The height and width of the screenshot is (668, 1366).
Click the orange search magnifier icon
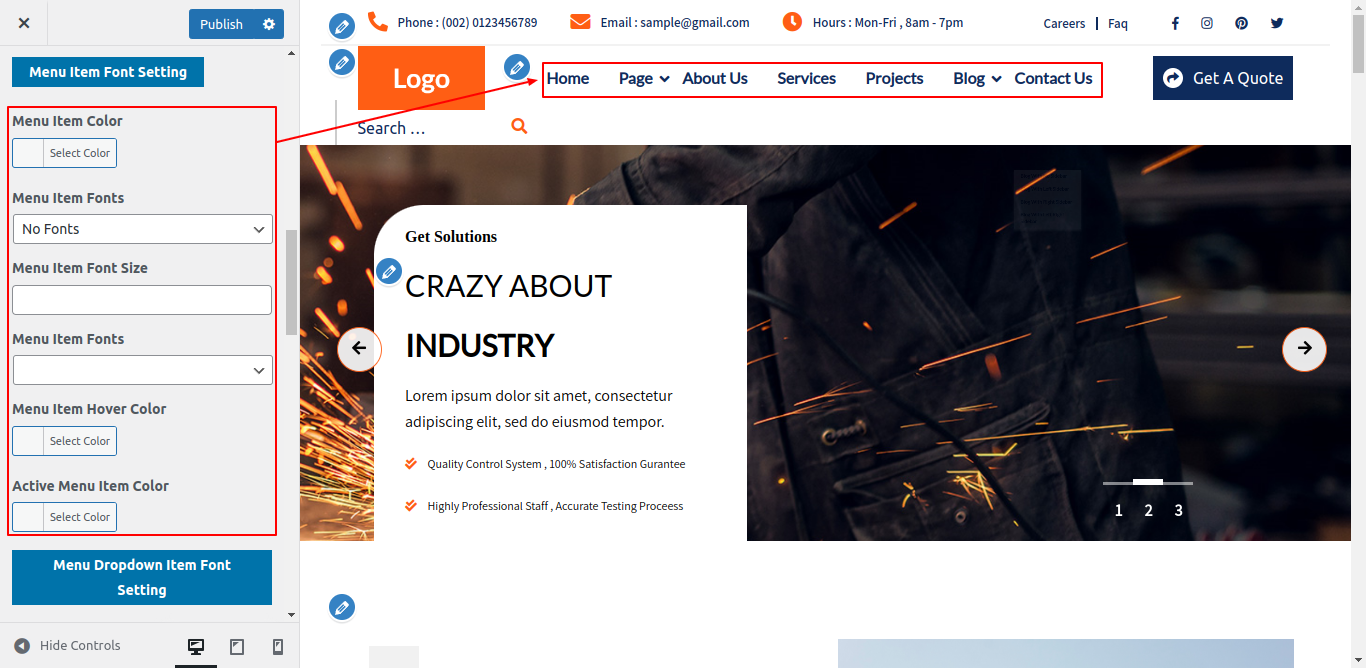point(518,126)
